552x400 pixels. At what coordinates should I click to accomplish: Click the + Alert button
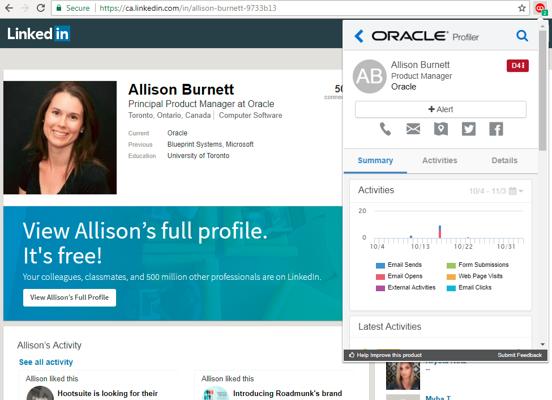coord(441,109)
